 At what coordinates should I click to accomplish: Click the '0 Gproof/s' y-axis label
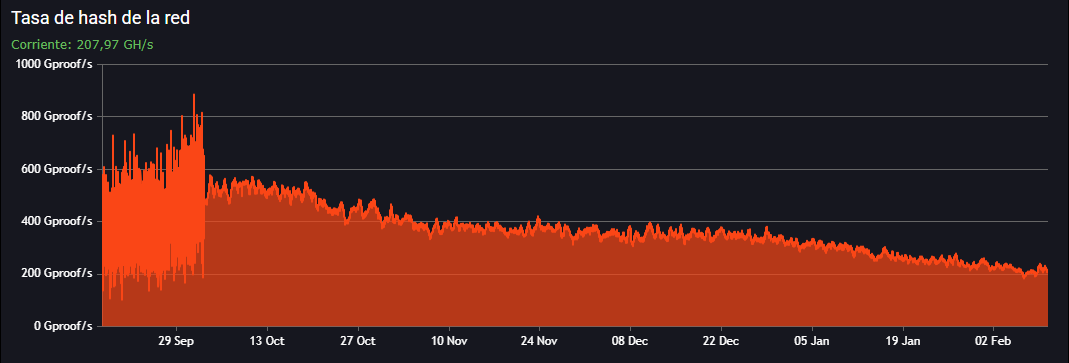point(61,325)
